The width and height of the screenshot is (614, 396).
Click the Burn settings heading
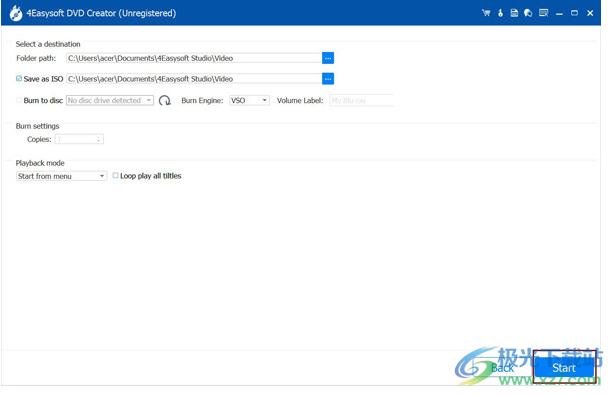[37, 126]
